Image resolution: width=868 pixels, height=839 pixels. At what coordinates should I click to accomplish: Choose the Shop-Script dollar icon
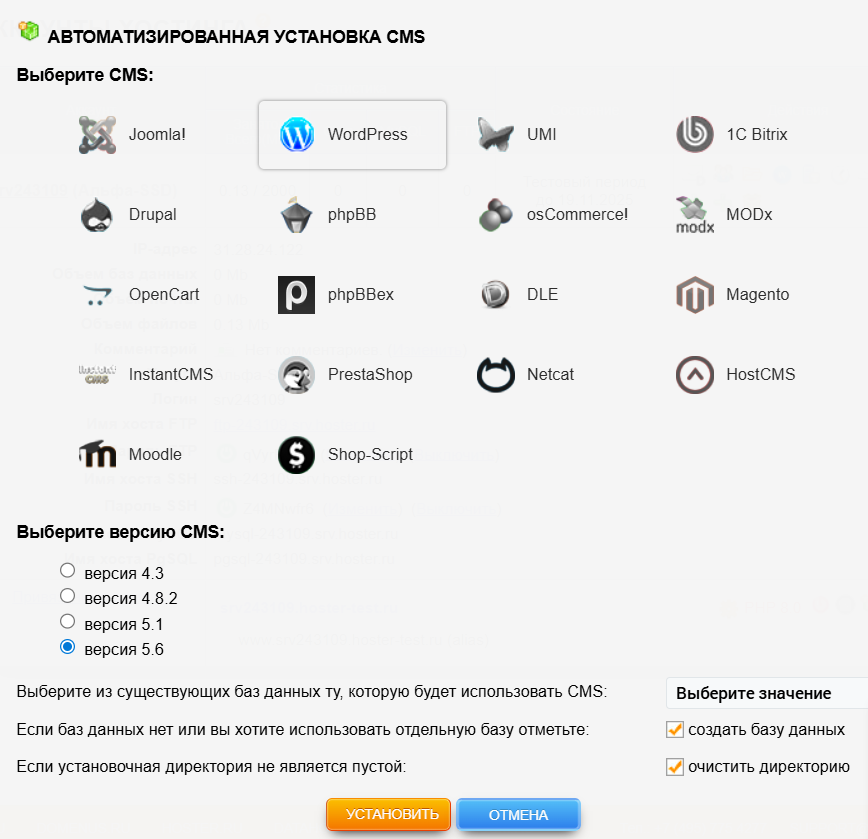(x=297, y=455)
